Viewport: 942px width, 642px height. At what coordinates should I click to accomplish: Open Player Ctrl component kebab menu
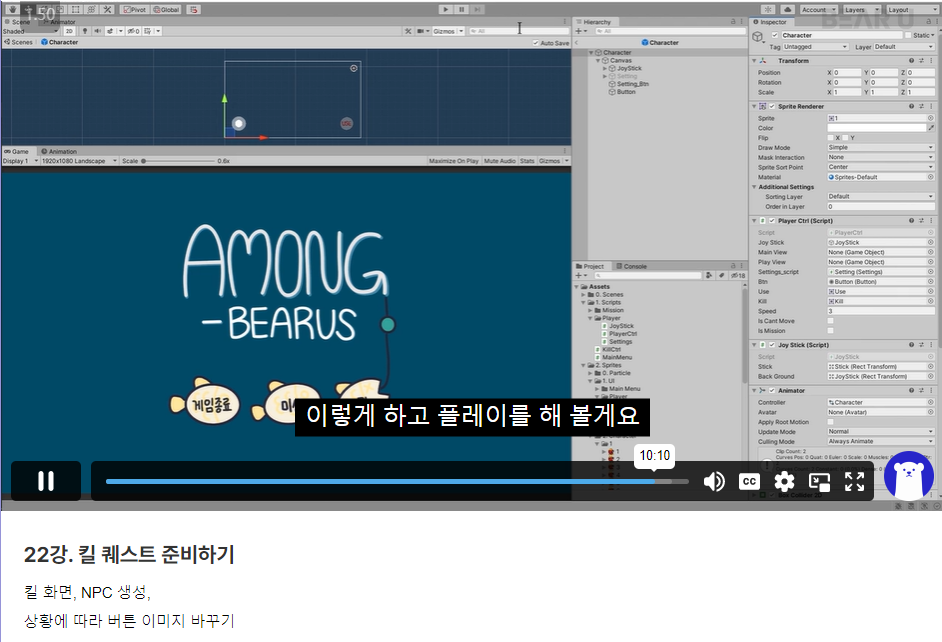[x=931, y=221]
